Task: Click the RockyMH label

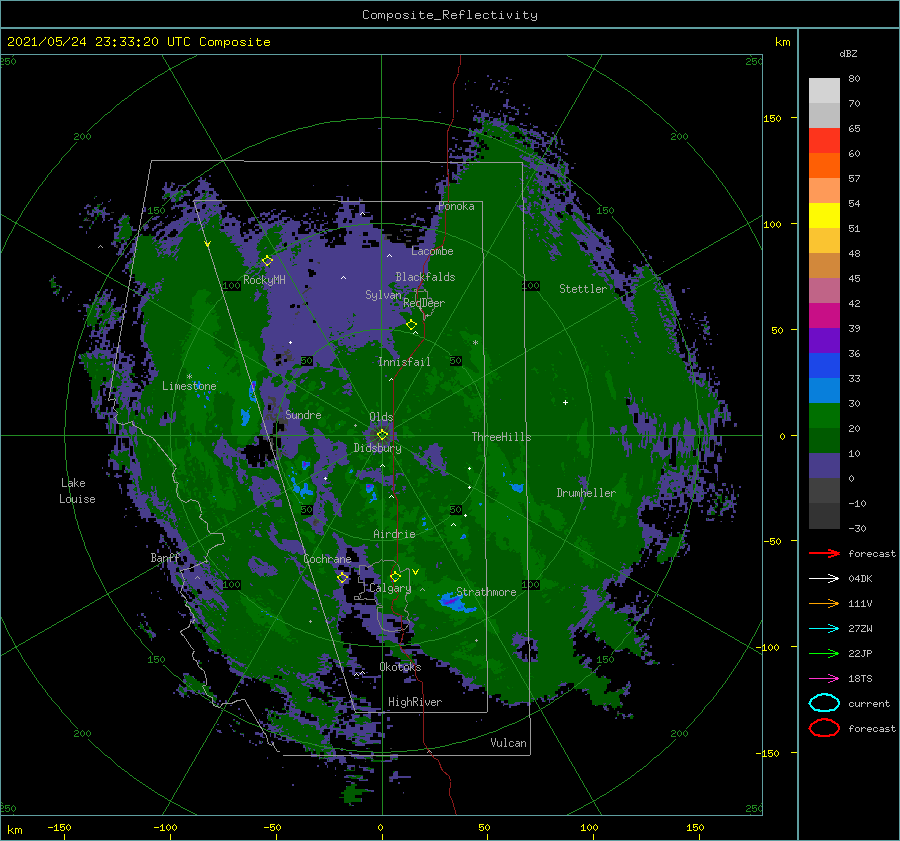Action: pyautogui.click(x=264, y=280)
